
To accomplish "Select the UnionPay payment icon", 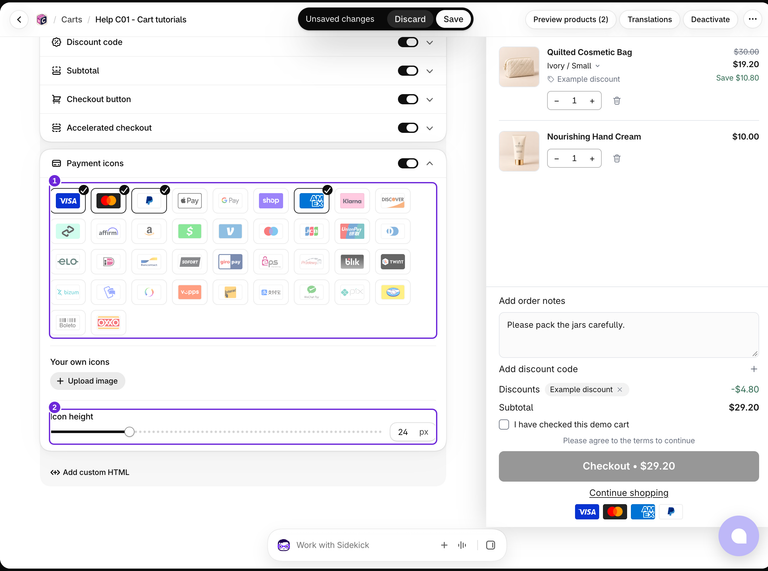I will (352, 231).
